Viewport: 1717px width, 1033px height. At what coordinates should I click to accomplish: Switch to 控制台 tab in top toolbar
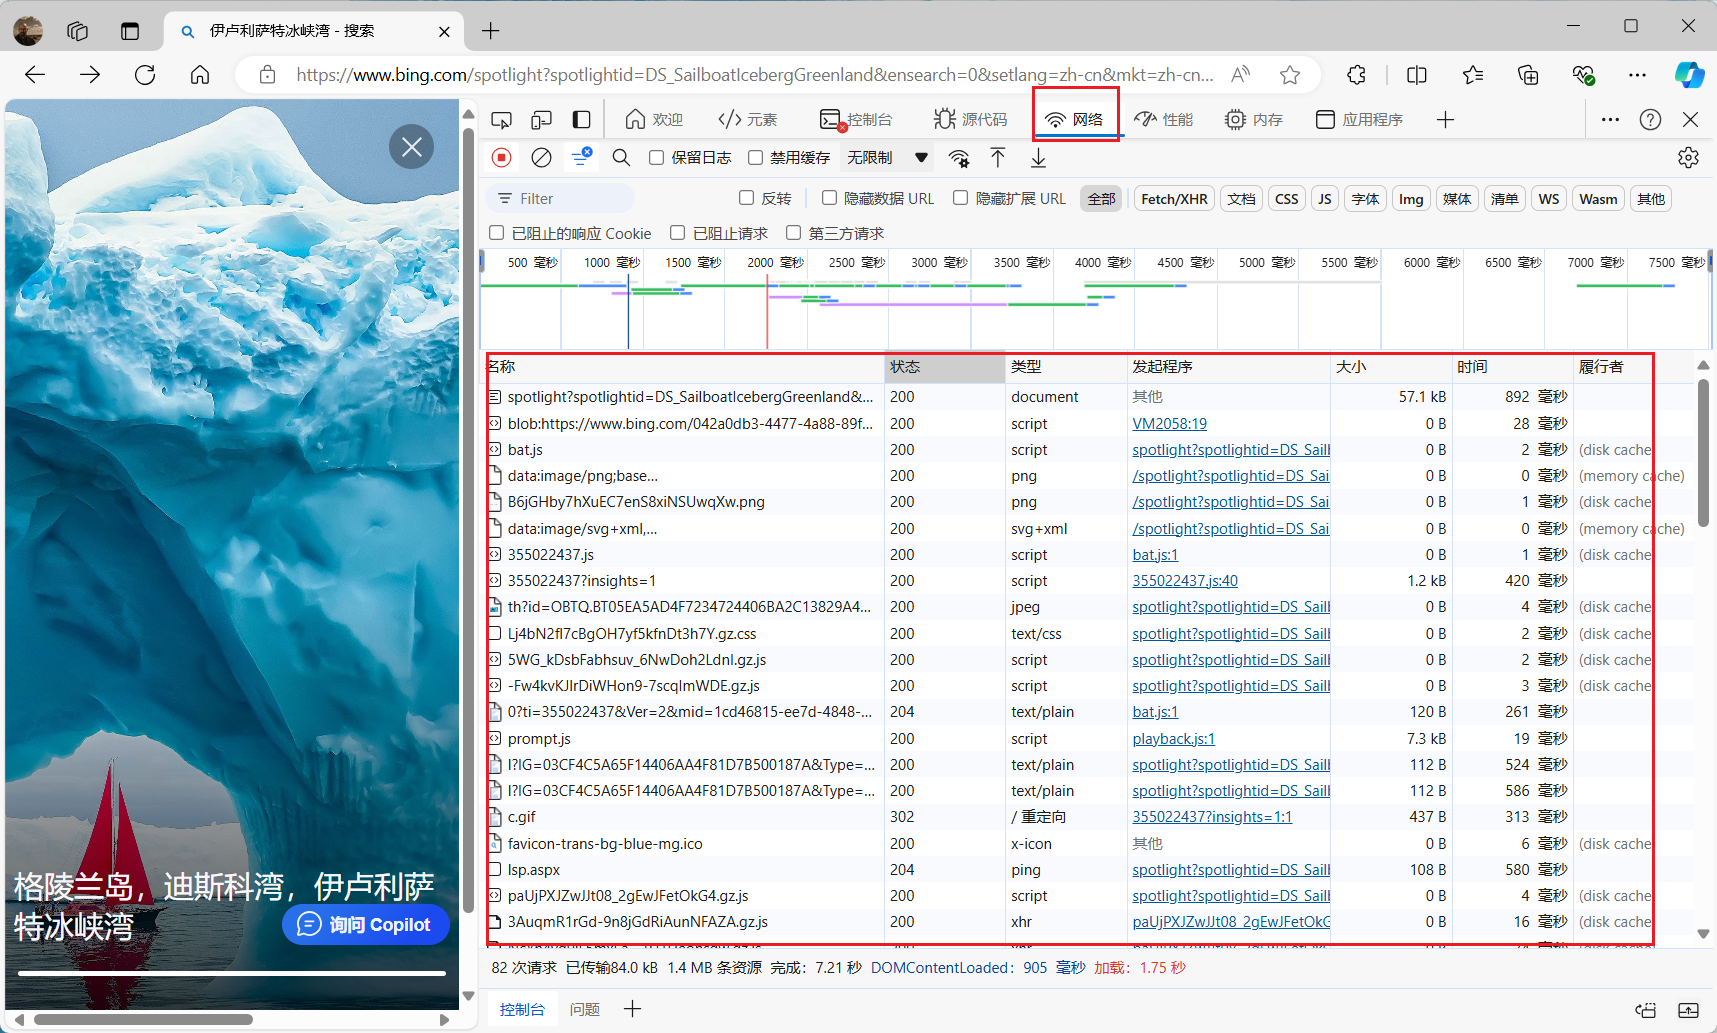856,120
